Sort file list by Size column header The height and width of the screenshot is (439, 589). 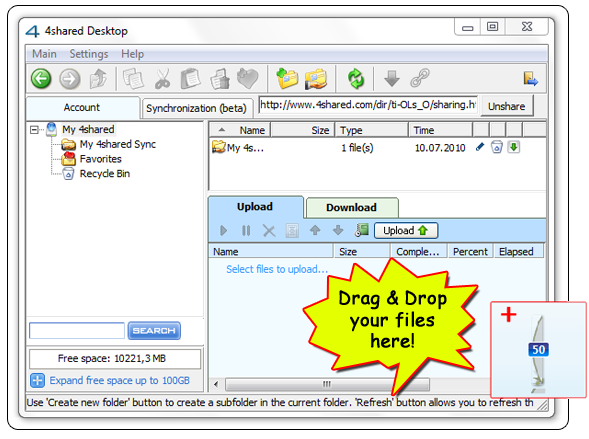[302, 130]
